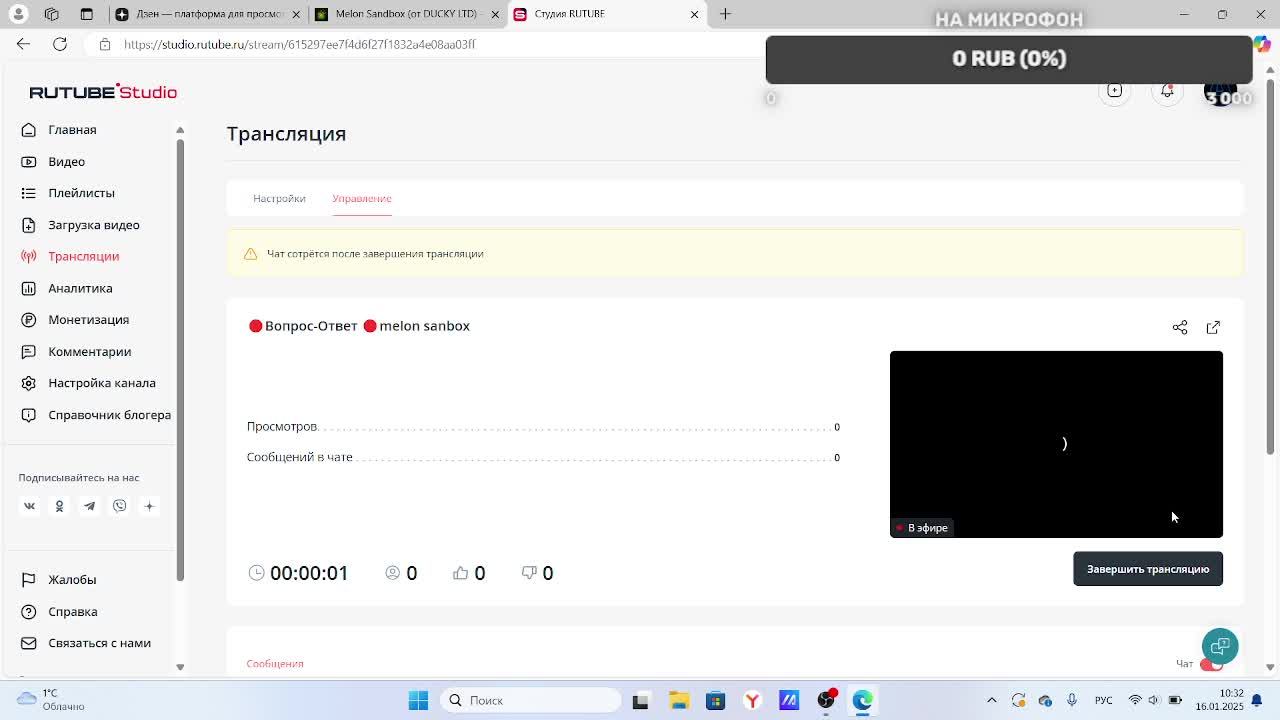Open the VK social link icon
This screenshot has width=1280, height=720.
click(29, 506)
